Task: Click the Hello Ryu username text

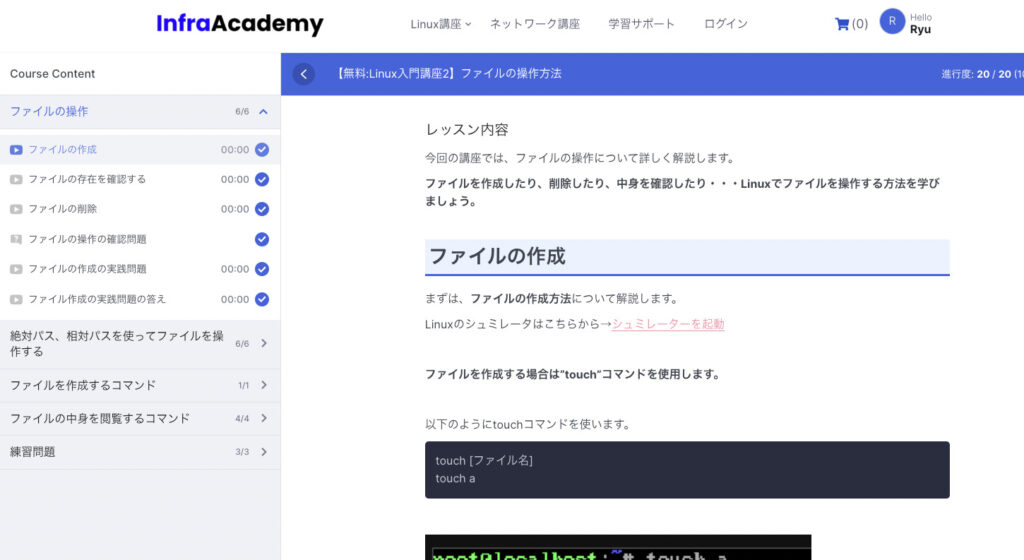Action: (x=921, y=24)
